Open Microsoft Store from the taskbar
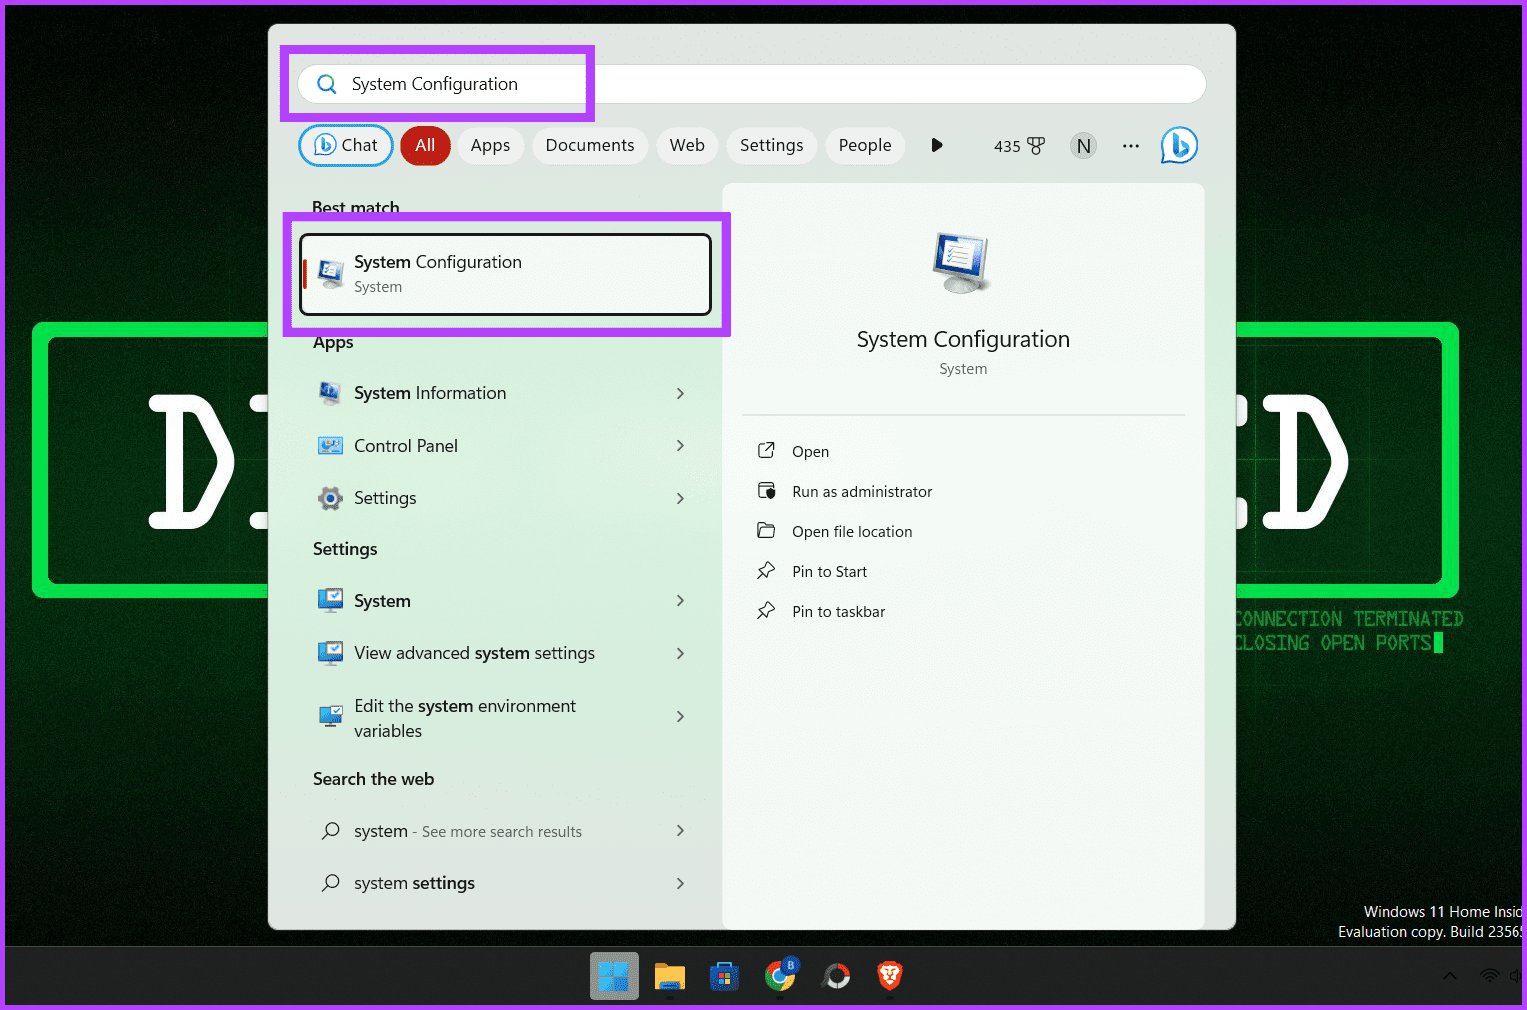Image resolution: width=1527 pixels, height=1010 pixels. tap(724, 976)
